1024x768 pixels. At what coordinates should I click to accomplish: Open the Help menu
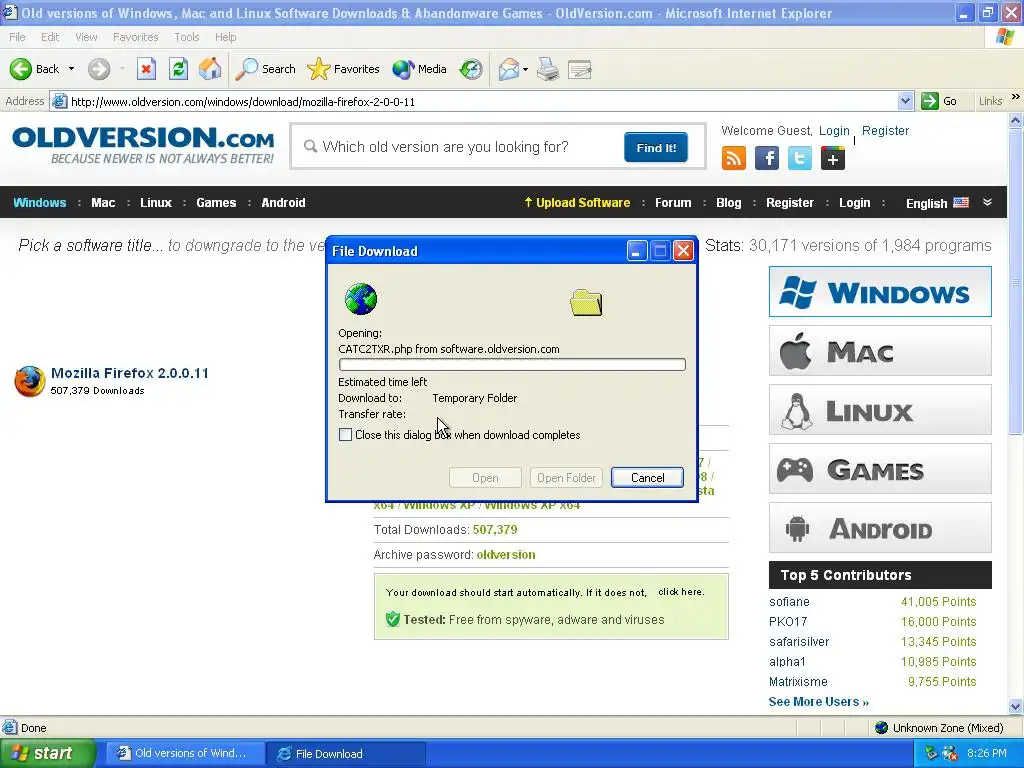point(225,37)
